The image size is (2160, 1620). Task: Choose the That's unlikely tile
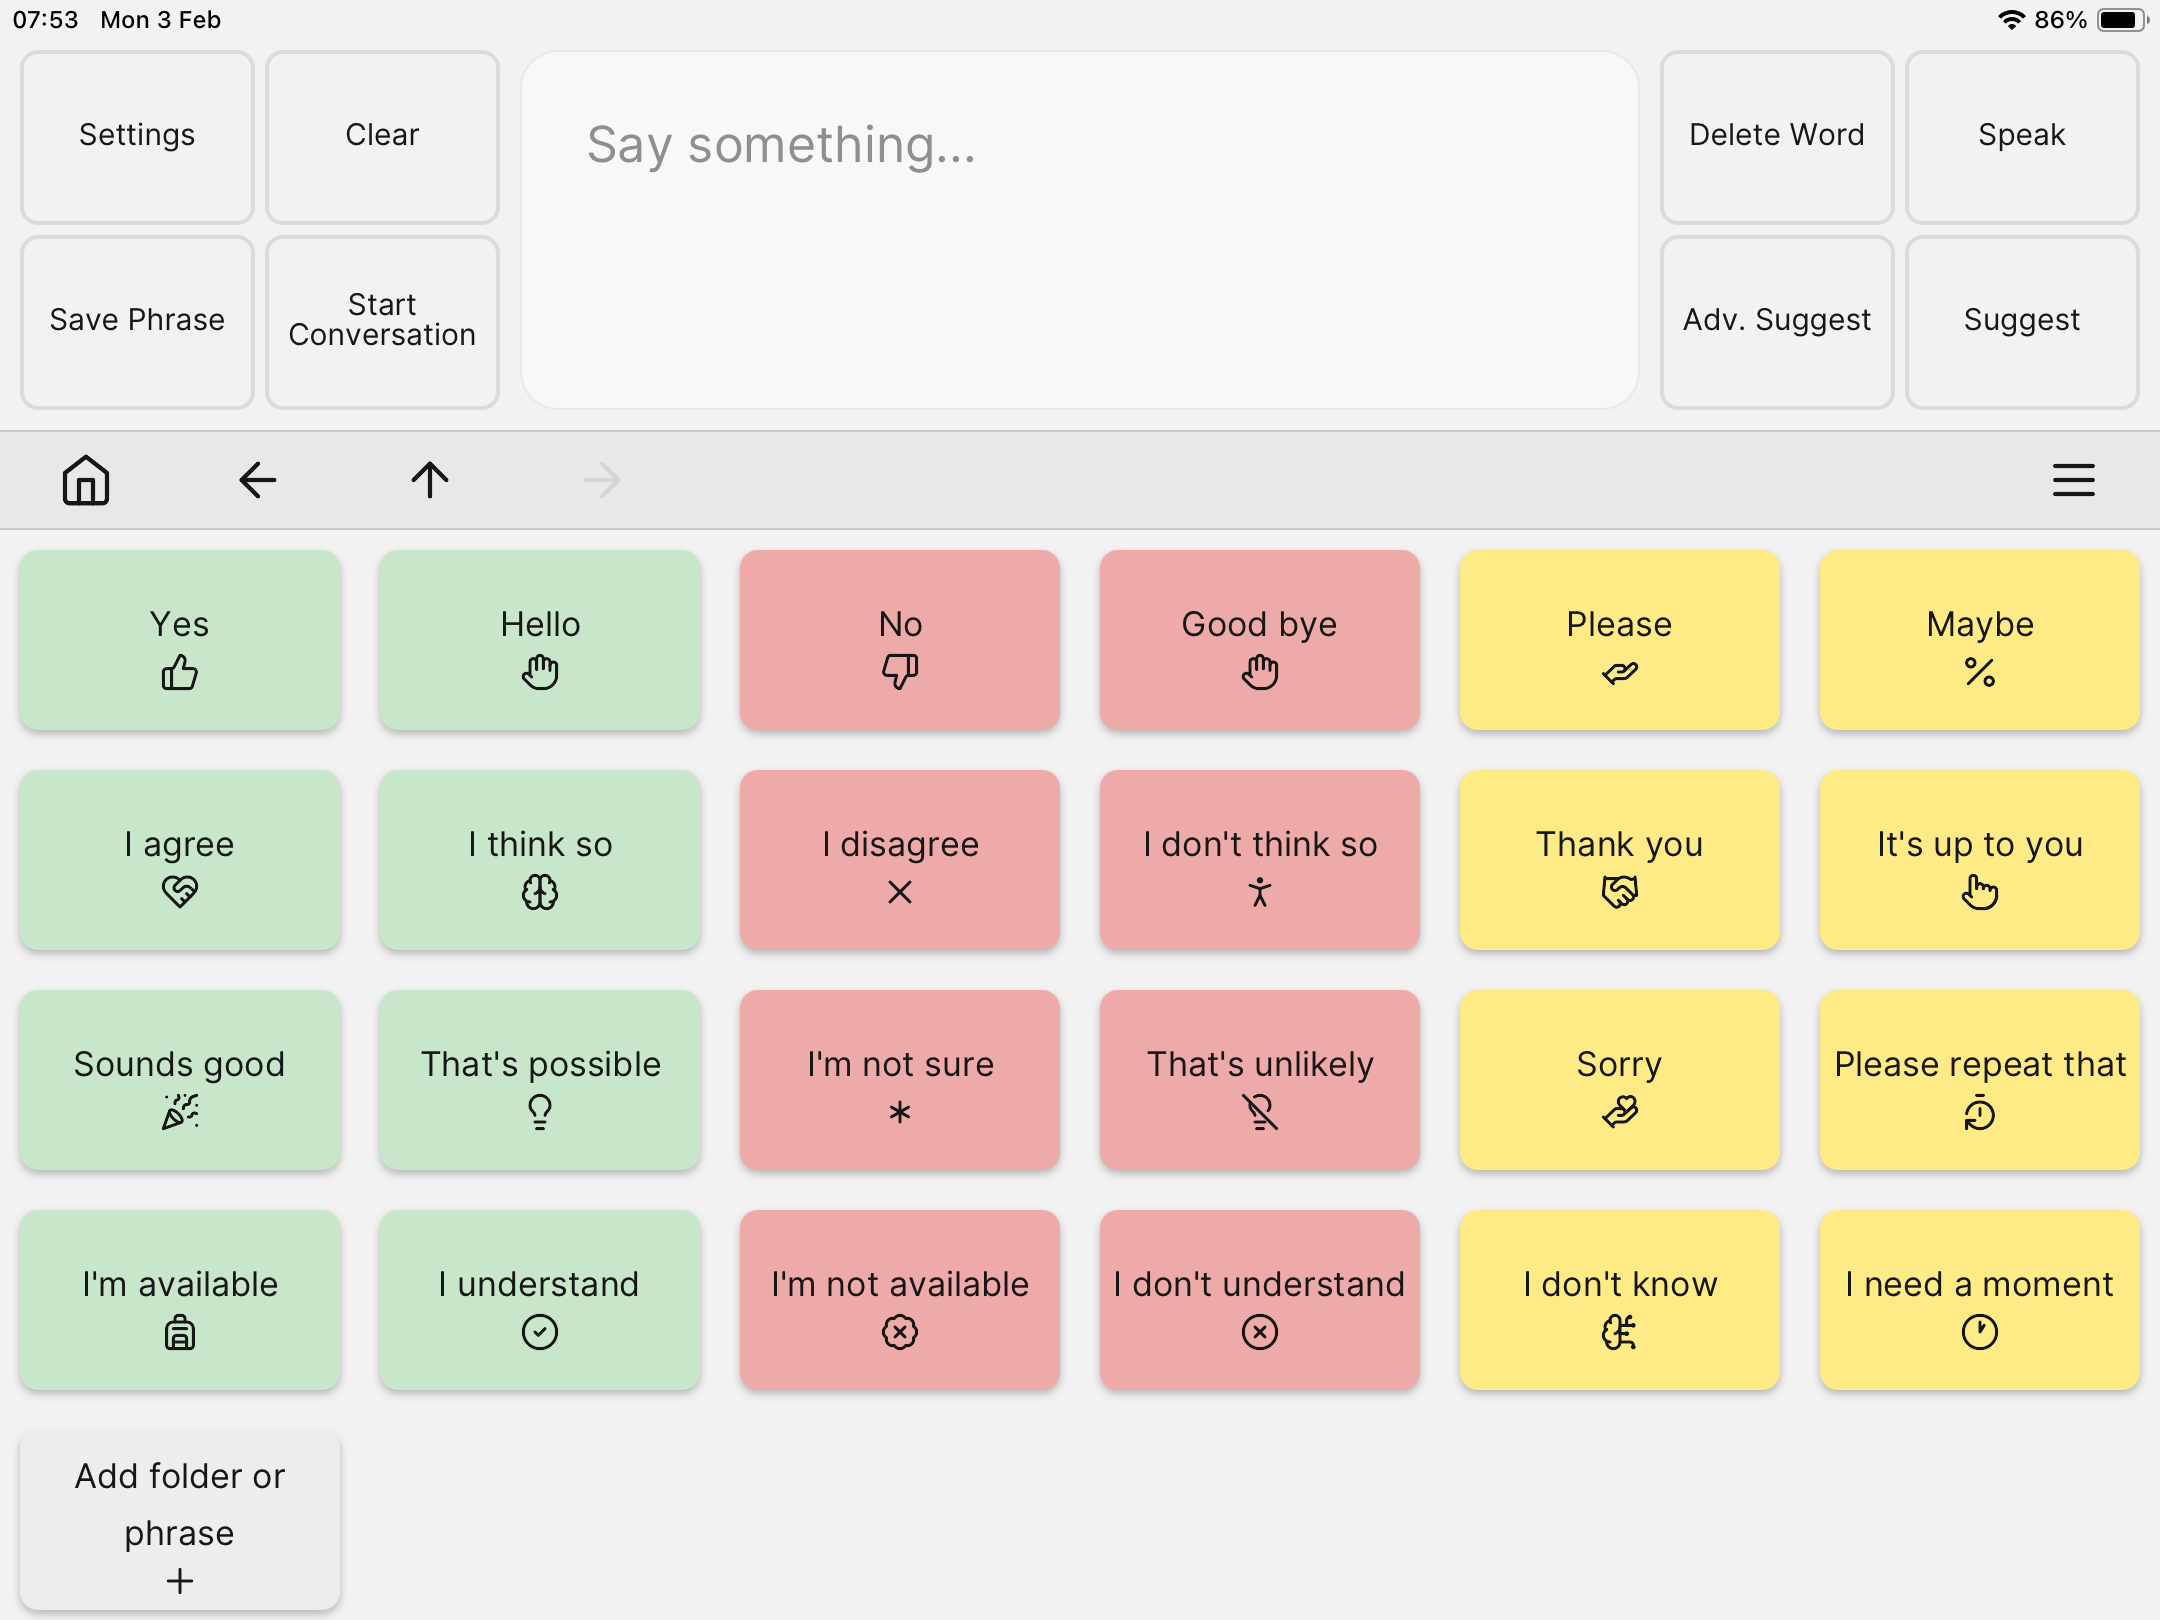point(1260,1080)
